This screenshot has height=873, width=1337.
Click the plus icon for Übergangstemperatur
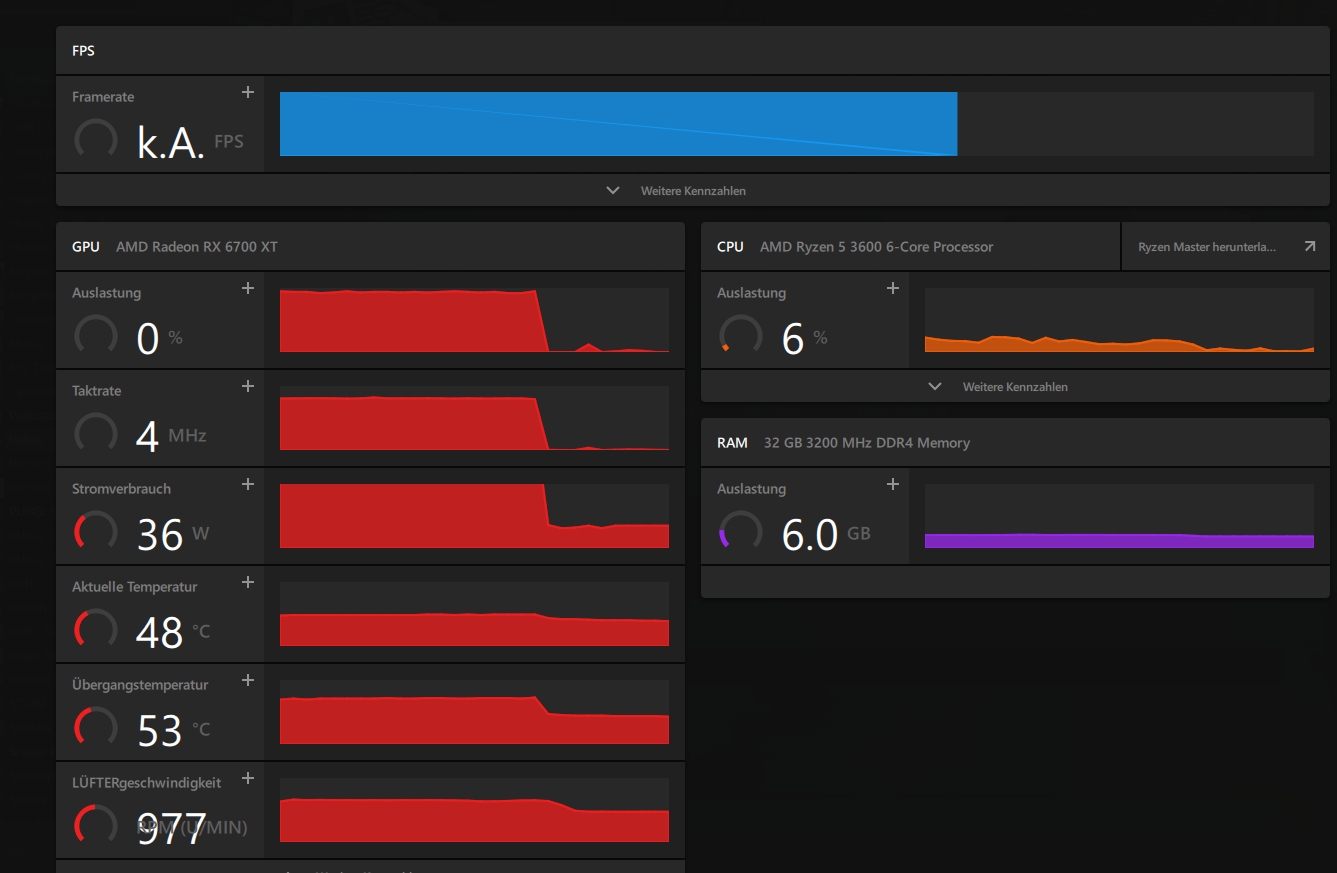[248, 681]
